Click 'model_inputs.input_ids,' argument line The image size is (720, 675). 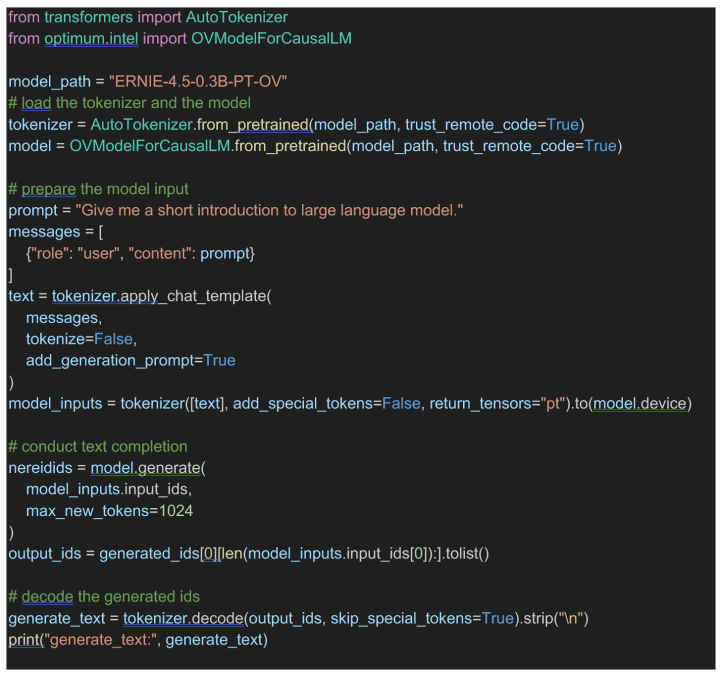(109, 489)
